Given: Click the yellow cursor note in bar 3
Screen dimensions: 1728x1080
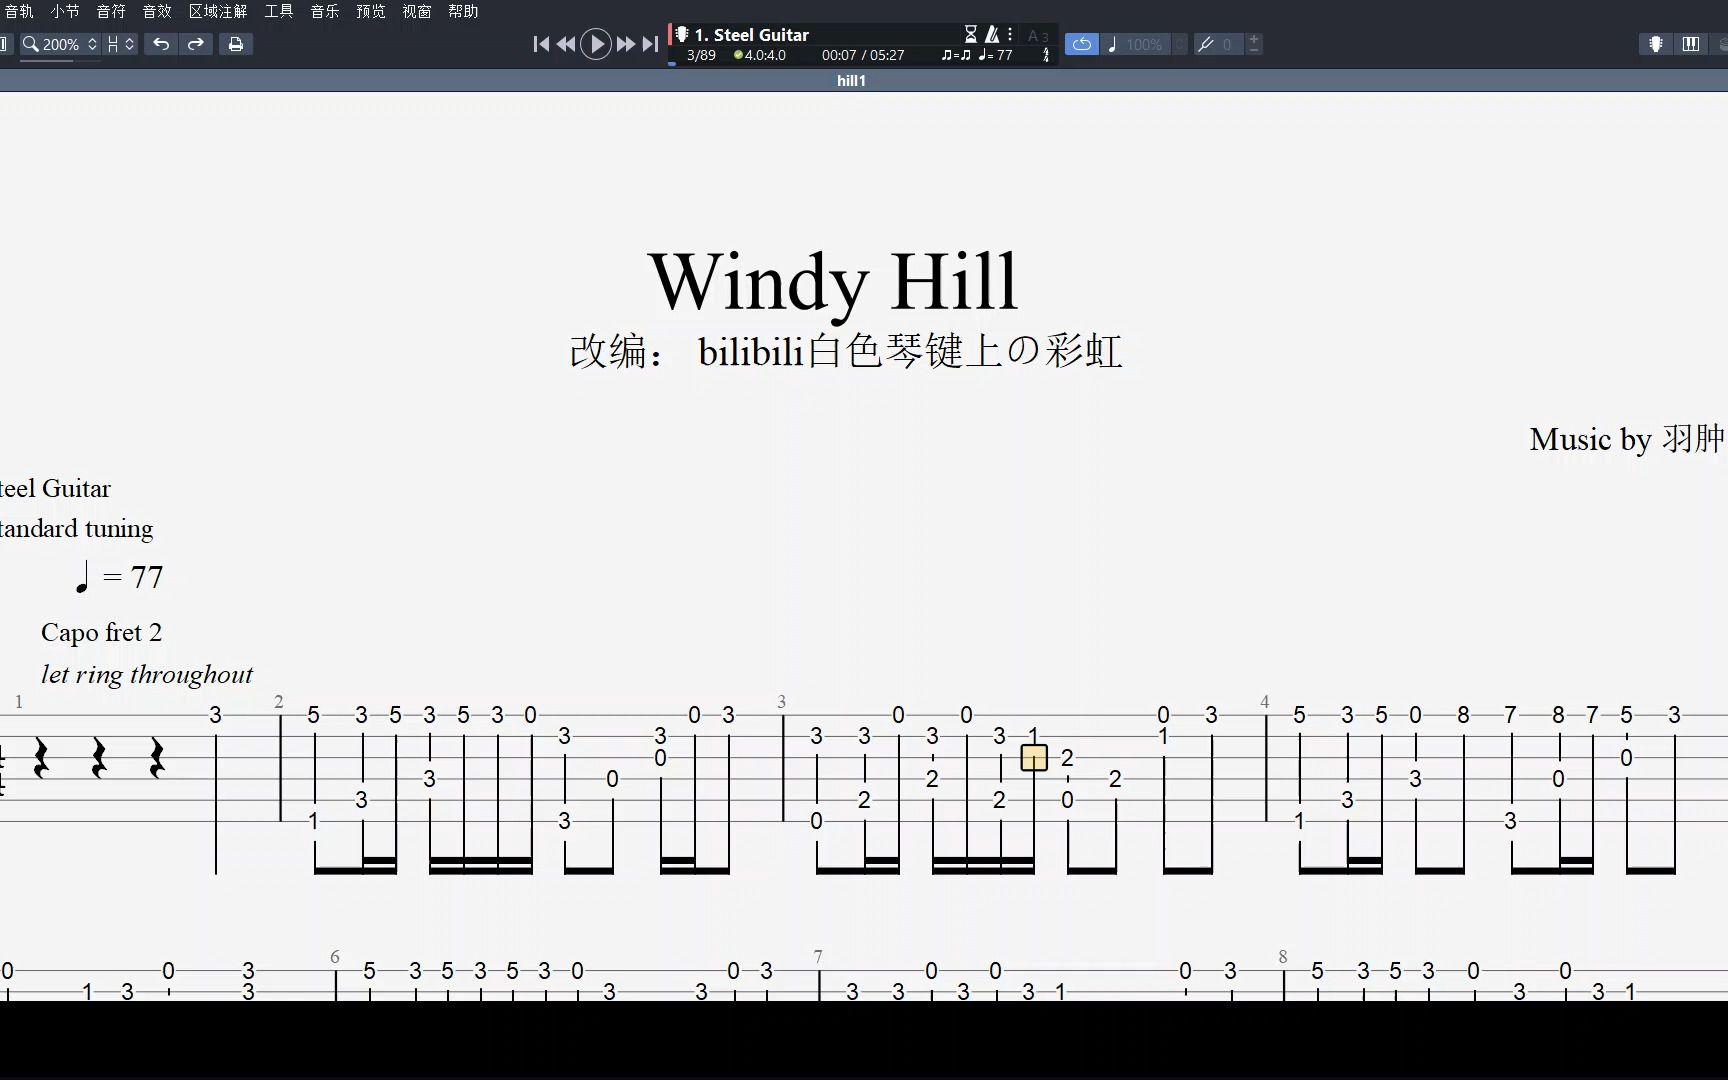Looking at the screenshot, I should (x=1034, y=758).
